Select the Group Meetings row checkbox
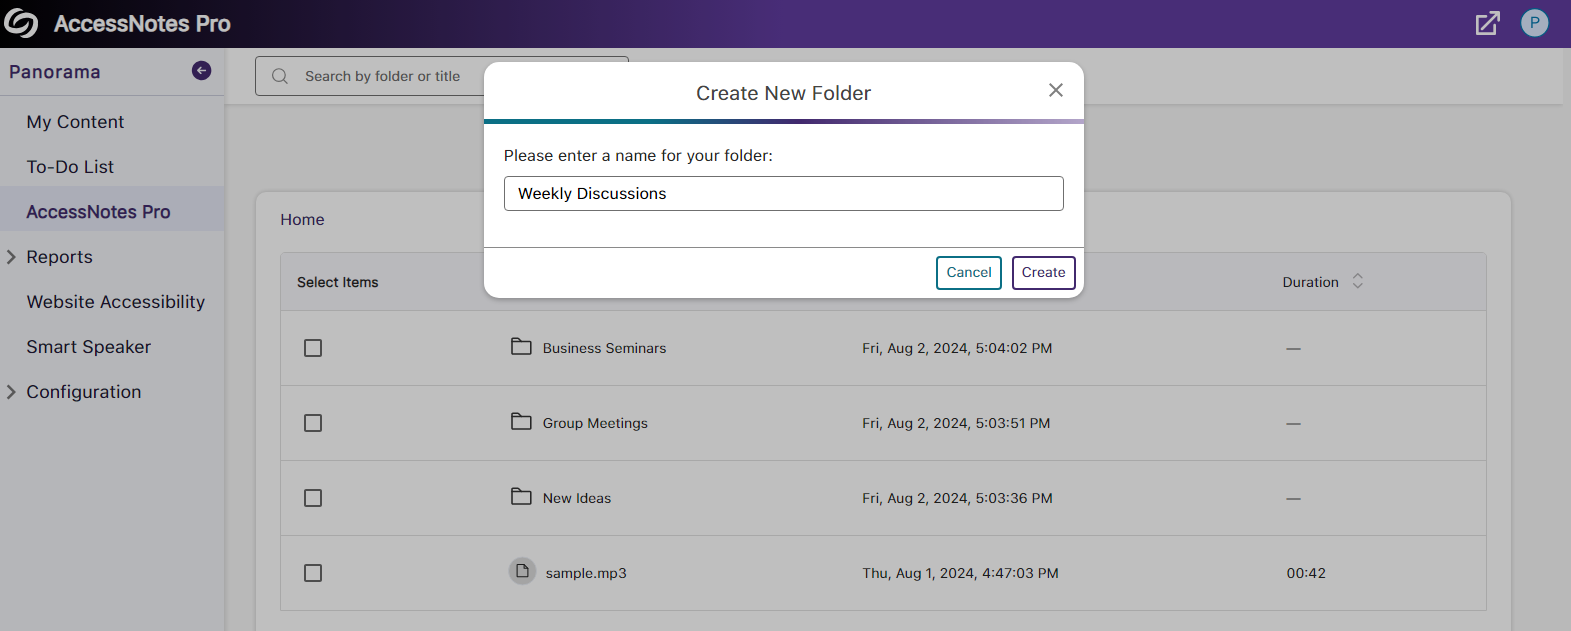Screen dimensions: 1571x631 pyautogui.click(x=313, y=423)
